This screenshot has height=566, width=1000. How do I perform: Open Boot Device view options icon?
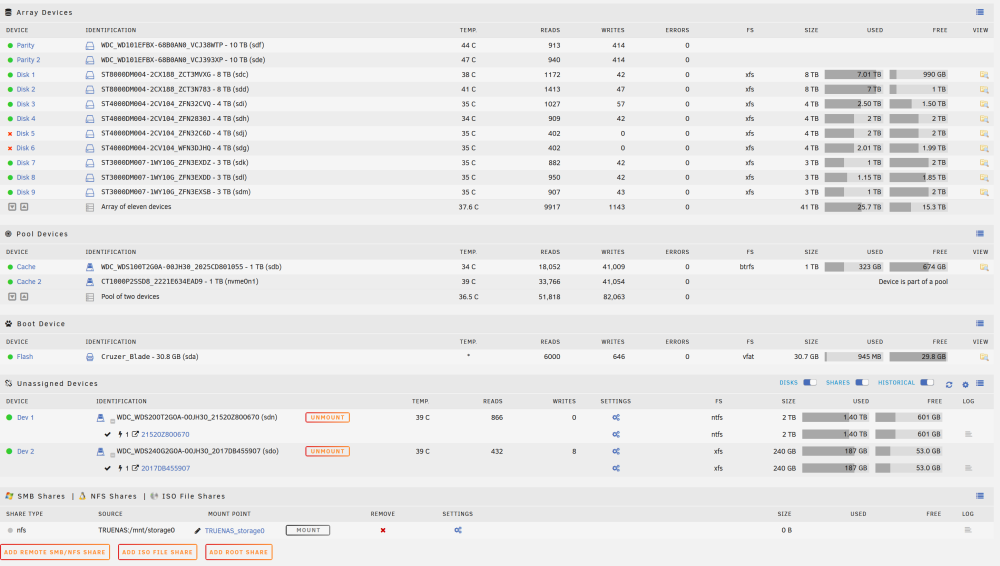click(980, 324)
